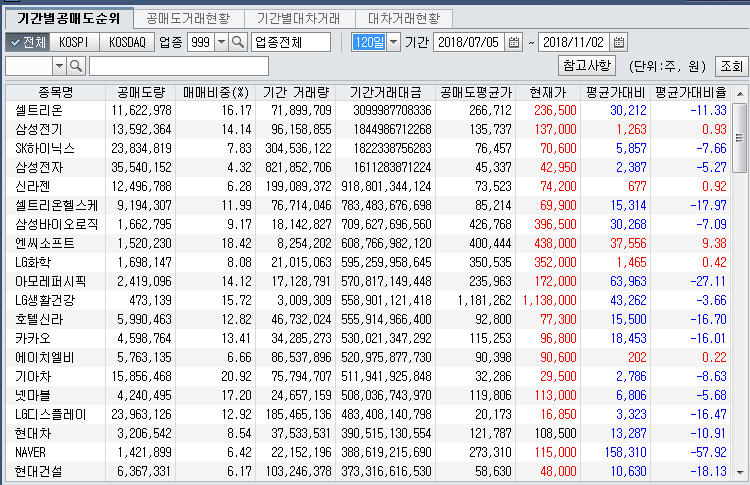
Task: Open the start date calendar picker
Action: (x=514, y=42)
